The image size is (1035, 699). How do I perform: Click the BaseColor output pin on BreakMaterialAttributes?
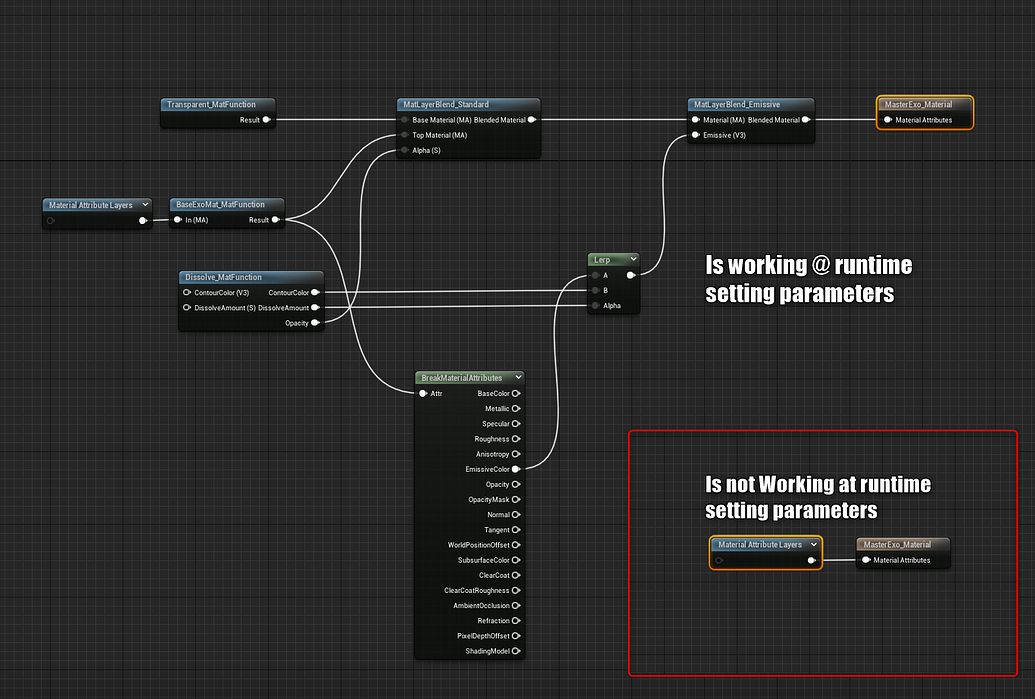coord(516,393)
